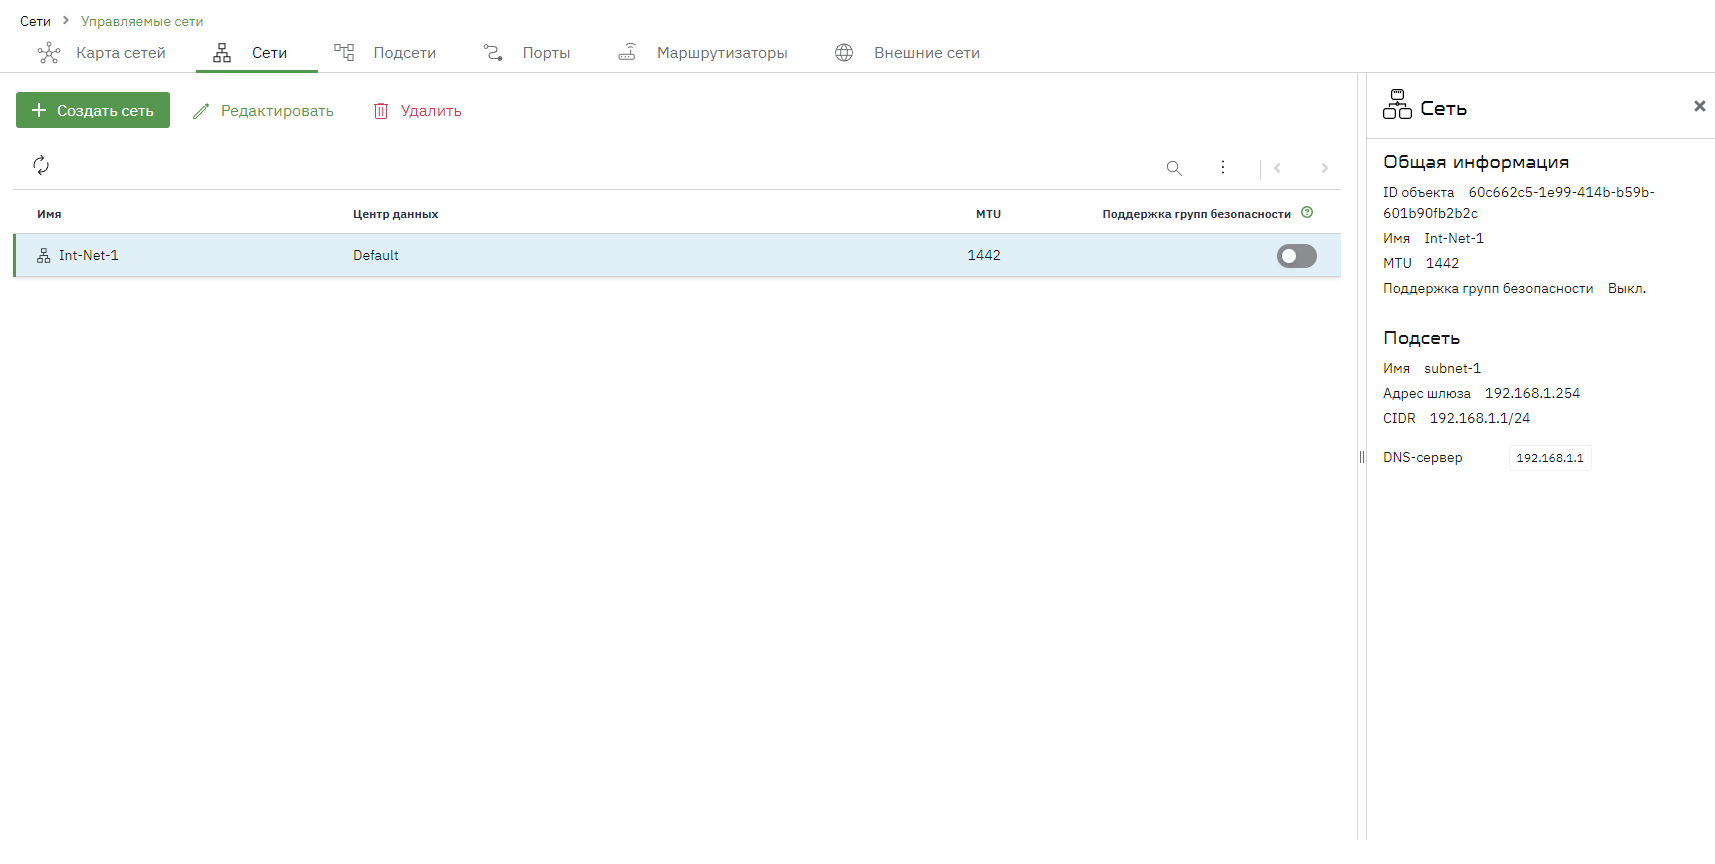This screenshot has width=1715, height=864.
Task: Open the three-dots table options menu
Action: pyautogui.click(x=1223, y=168)
